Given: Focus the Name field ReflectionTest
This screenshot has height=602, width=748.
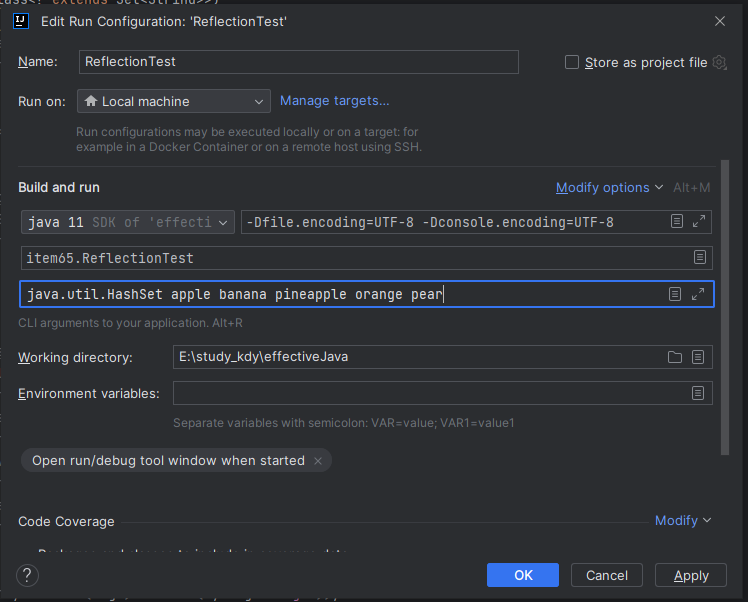Looking at the screenshot, I should [x=299, y=62].
